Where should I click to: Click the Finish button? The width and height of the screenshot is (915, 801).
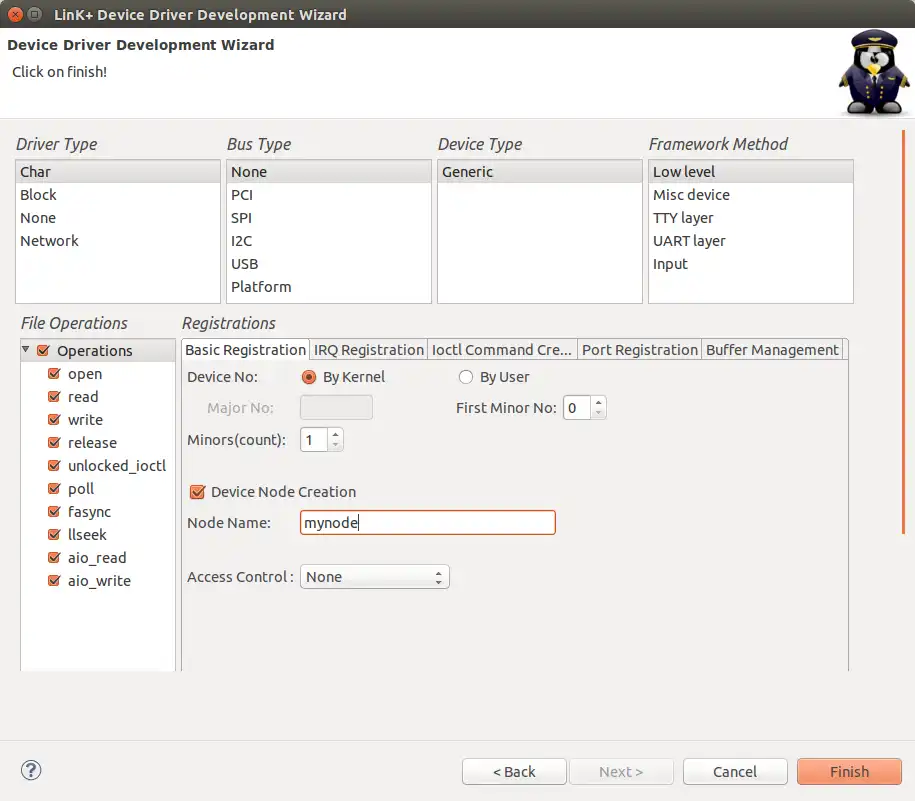pyautogui.click(x=849, y=771)
